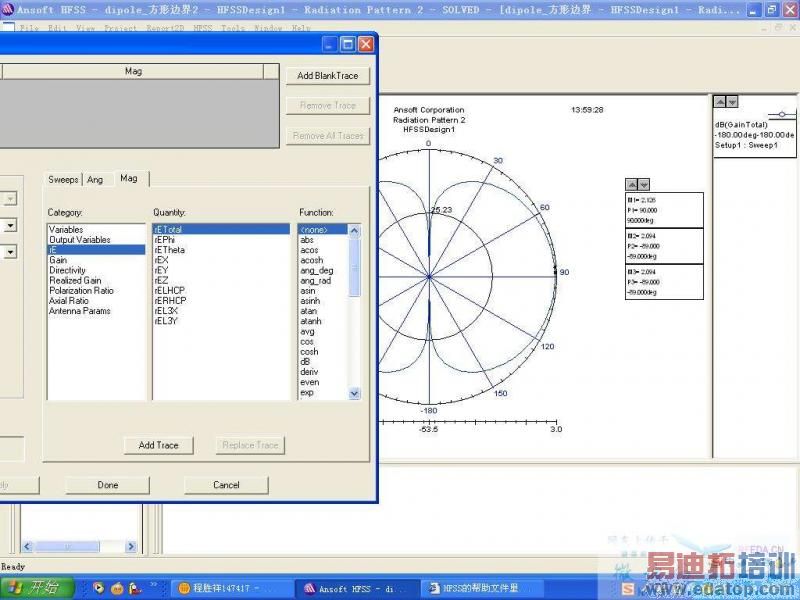The width and height of the screenshot is (800, 600).
Task: Switch to the Sweeps tab
Action: point(63,180)
